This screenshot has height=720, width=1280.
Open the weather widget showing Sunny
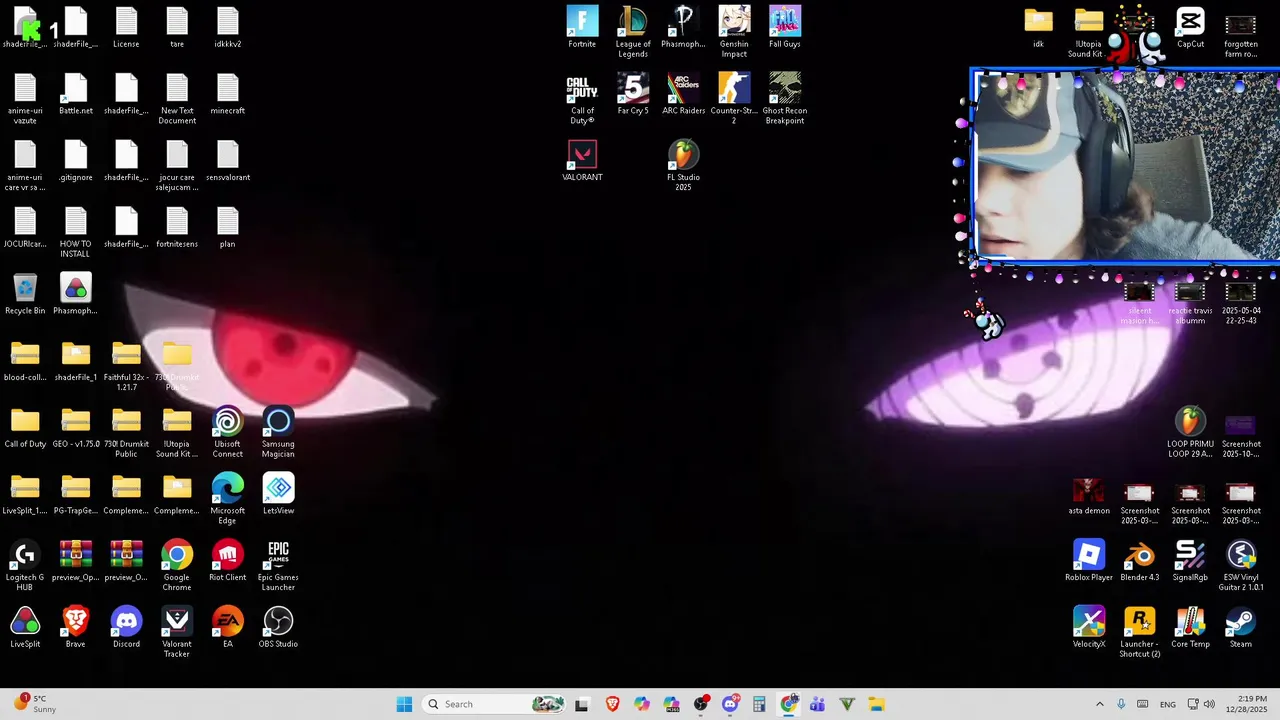tap(34, 704)
